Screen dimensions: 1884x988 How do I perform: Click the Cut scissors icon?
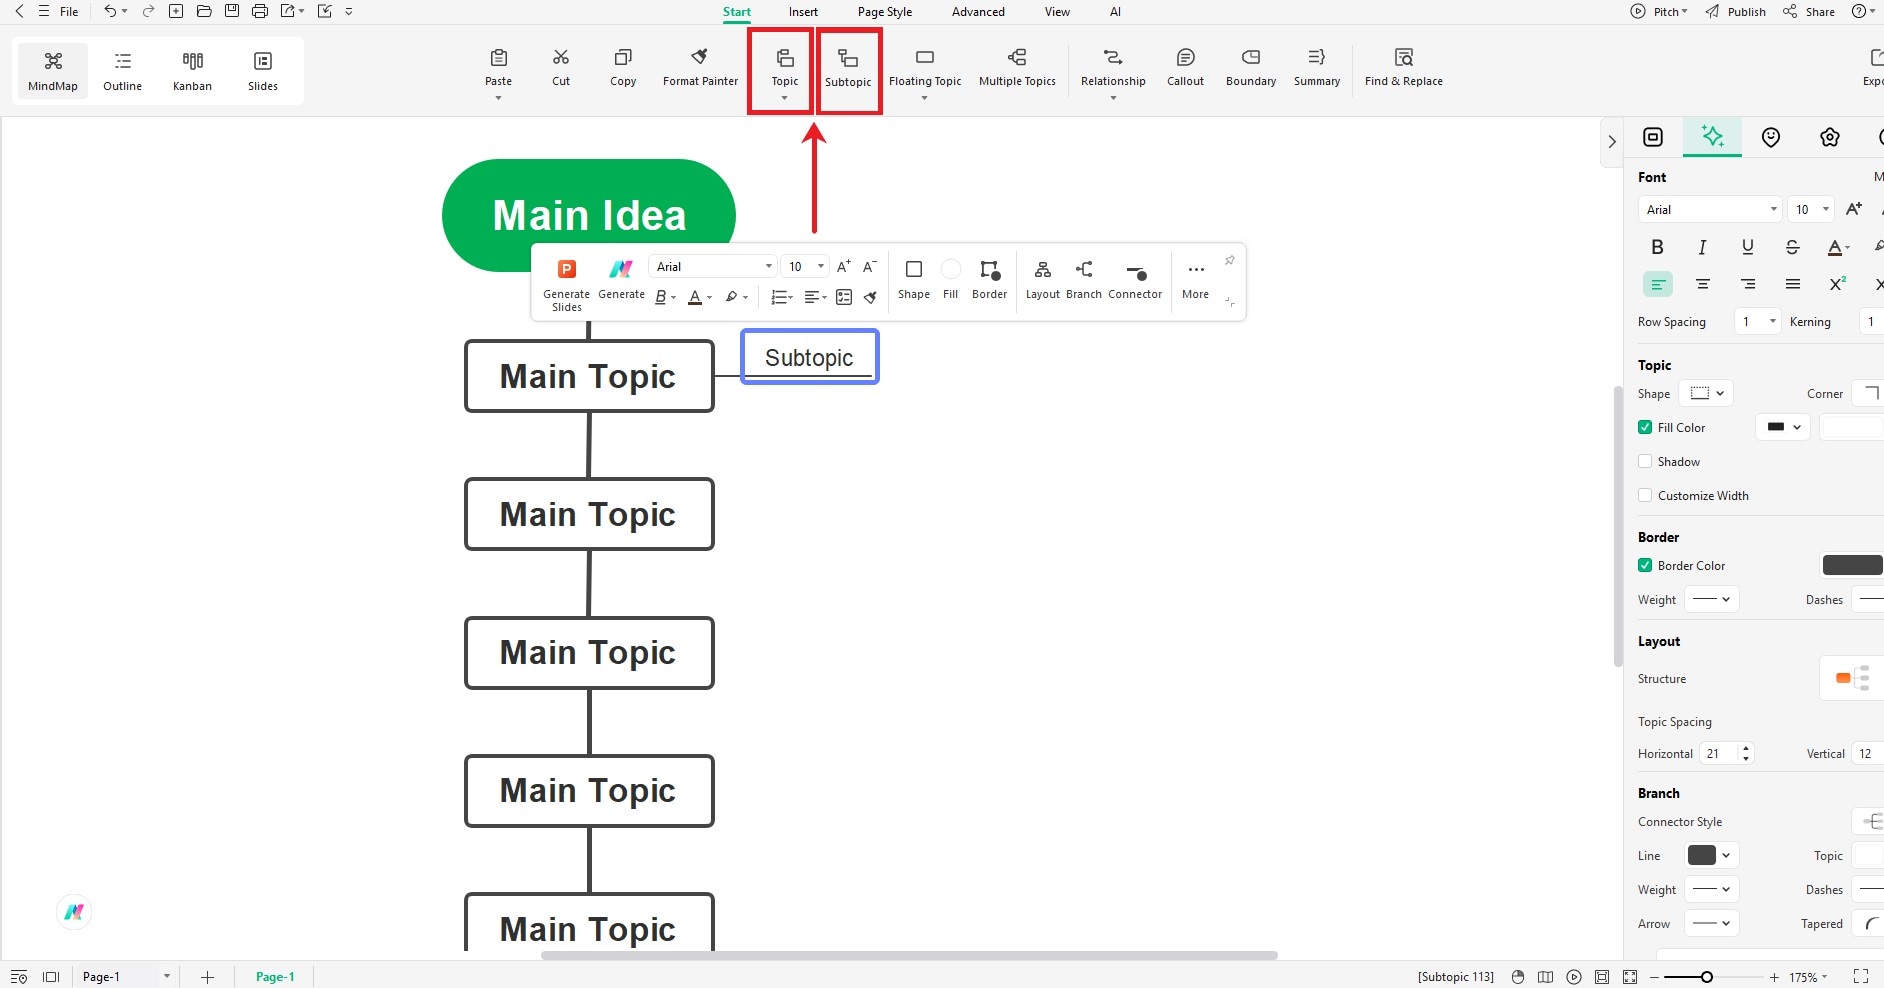[561, 58]
